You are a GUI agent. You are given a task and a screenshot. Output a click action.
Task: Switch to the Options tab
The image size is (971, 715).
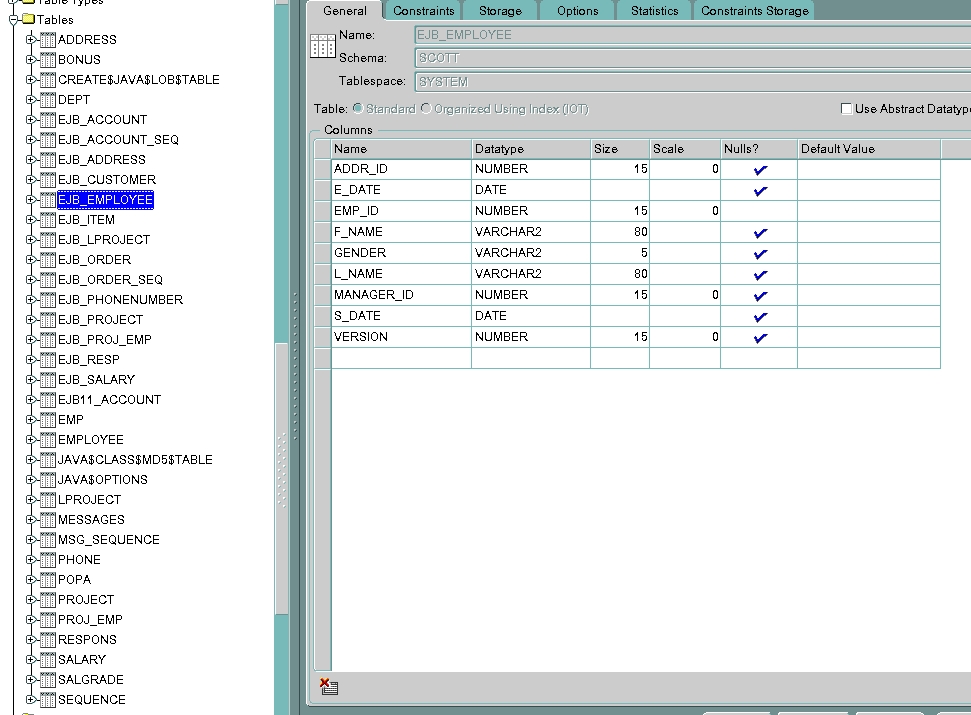pos(578,11)
